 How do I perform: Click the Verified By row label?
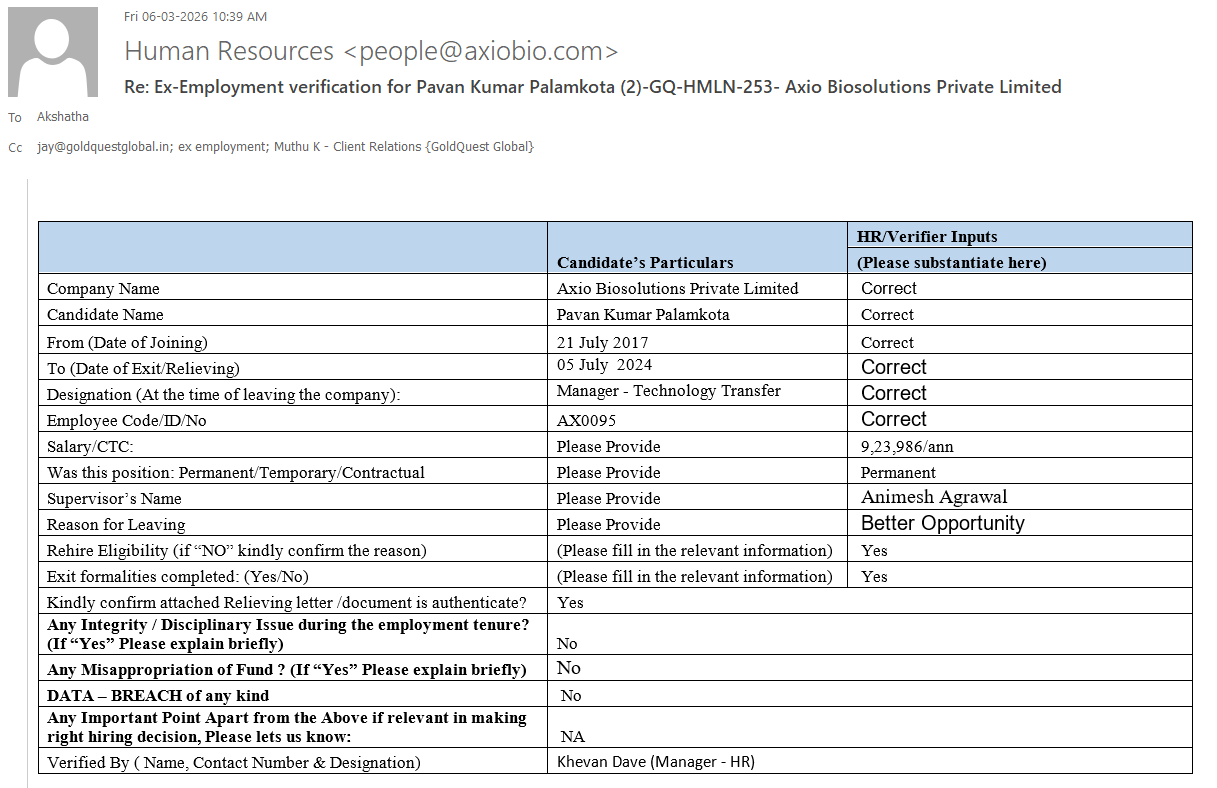coord(234,762)
